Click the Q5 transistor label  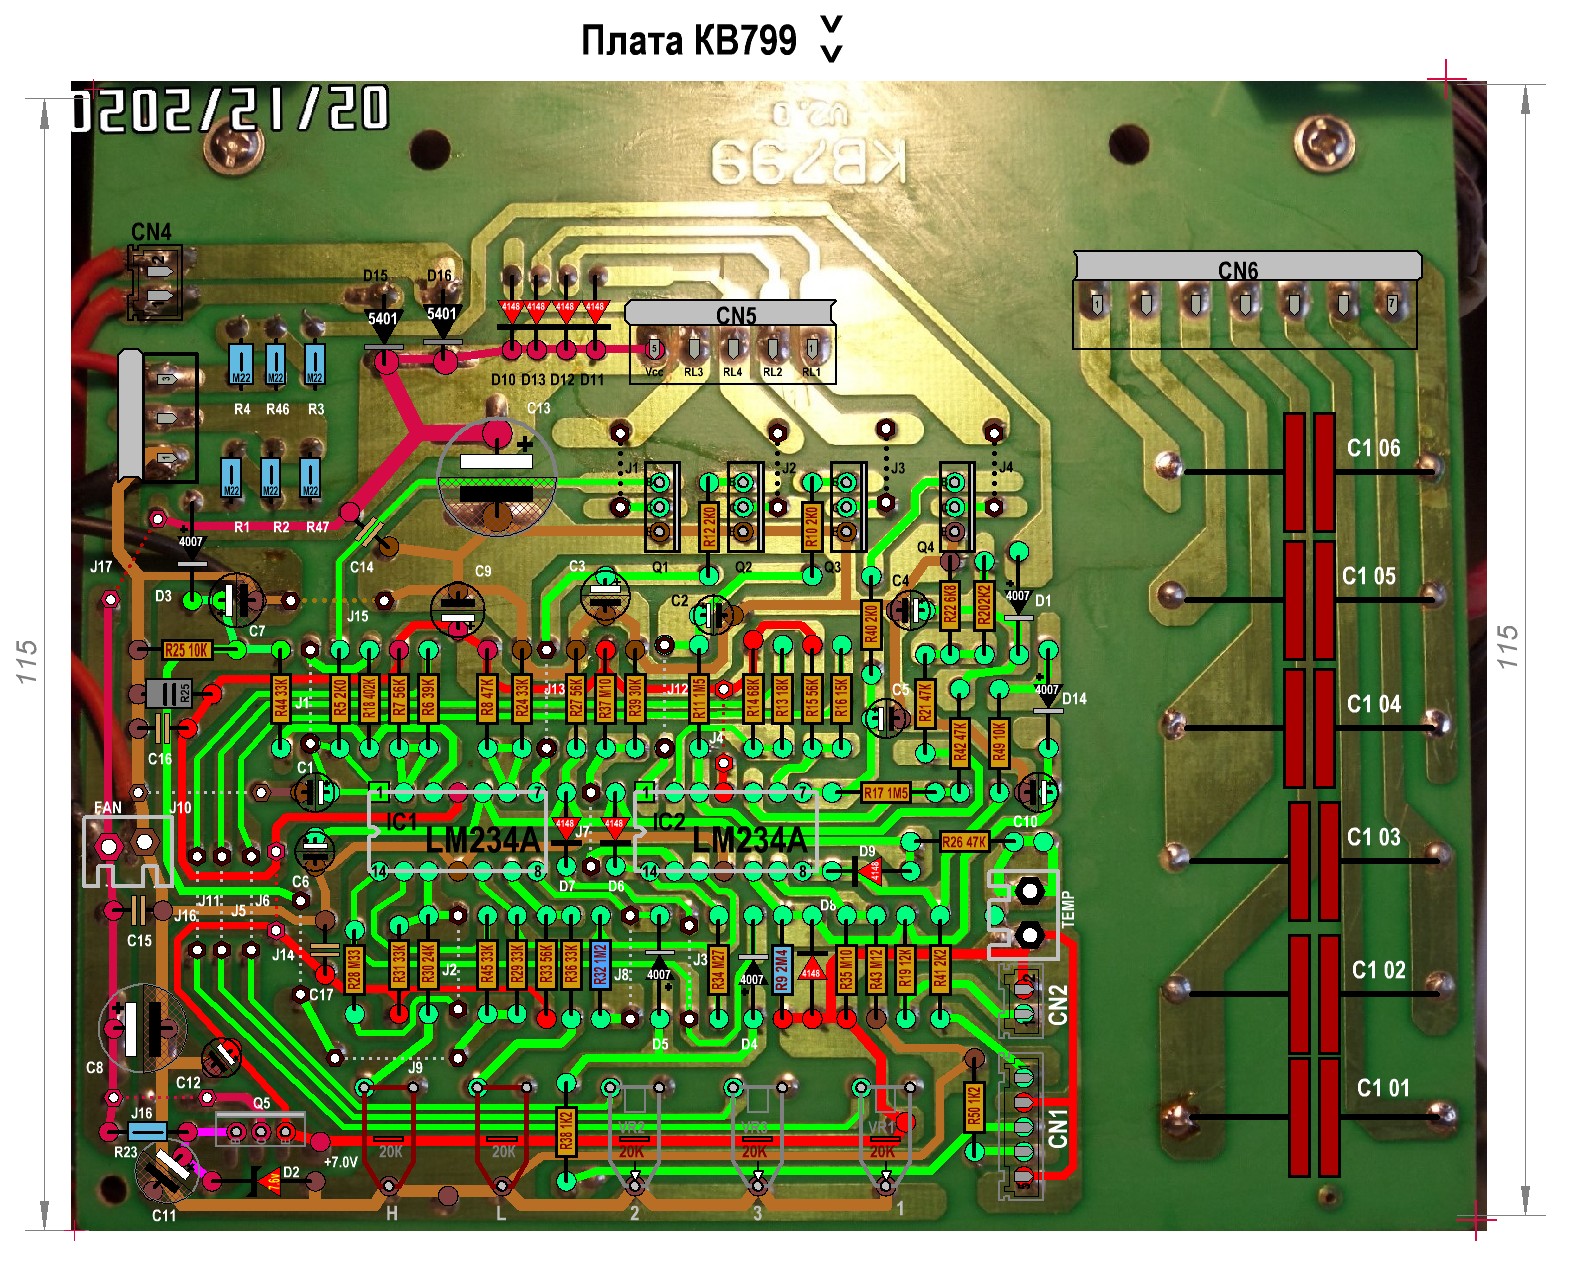pos(261,1103)
